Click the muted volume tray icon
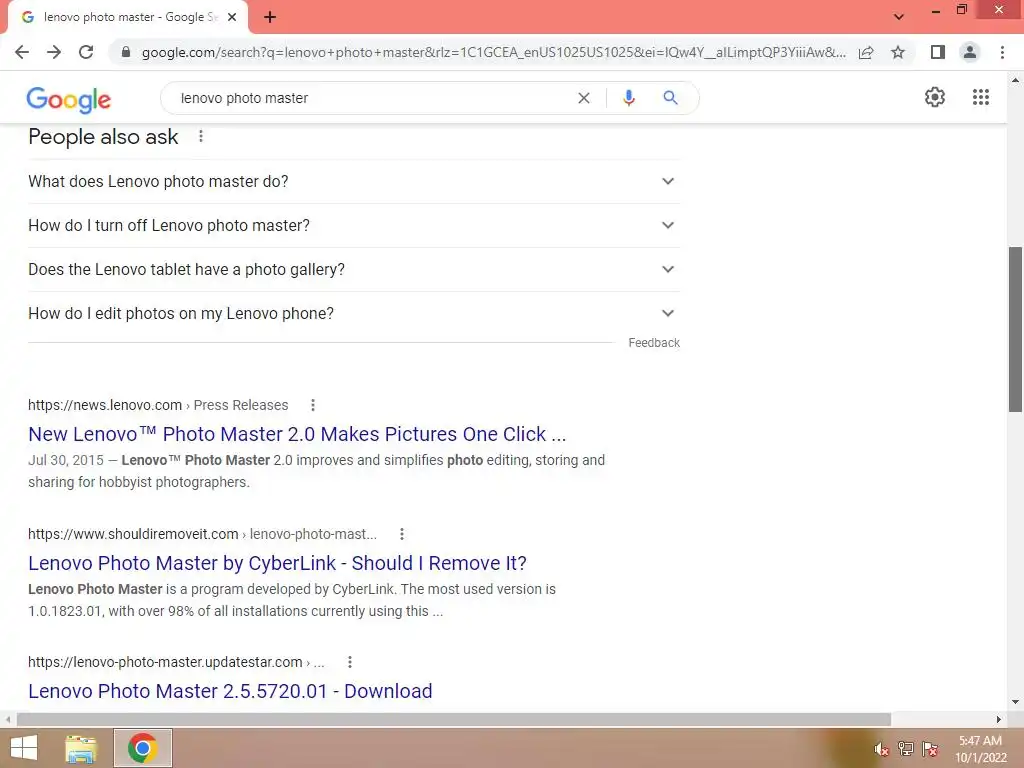Image resolution: width=1024 pixels, height=768 pixels. (x=882, y=749)
